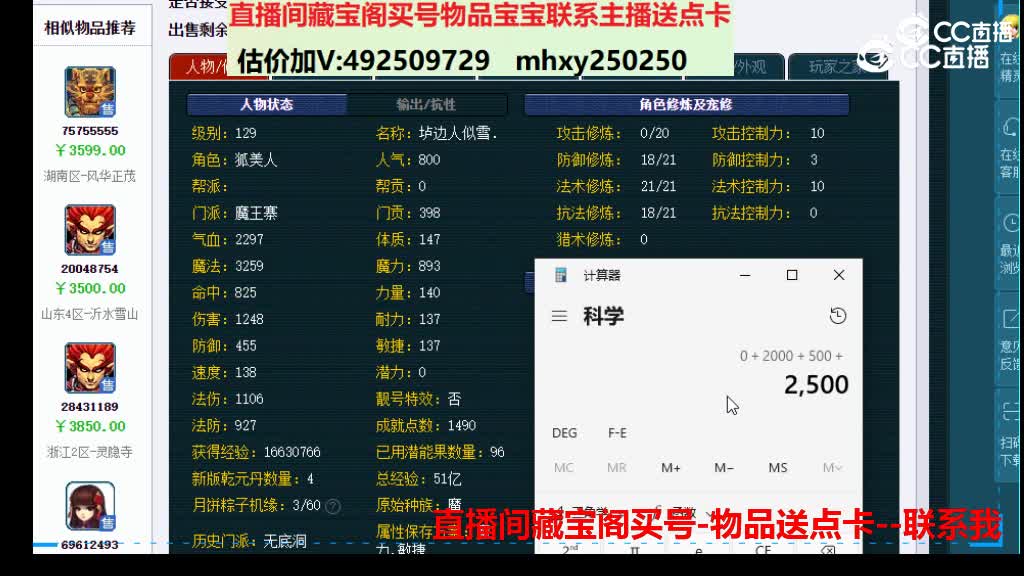The height and width of the screenshot is (576, 1024).
Task: Toggle F-E notation in the calculator
Action: click(x=617, y=433)
